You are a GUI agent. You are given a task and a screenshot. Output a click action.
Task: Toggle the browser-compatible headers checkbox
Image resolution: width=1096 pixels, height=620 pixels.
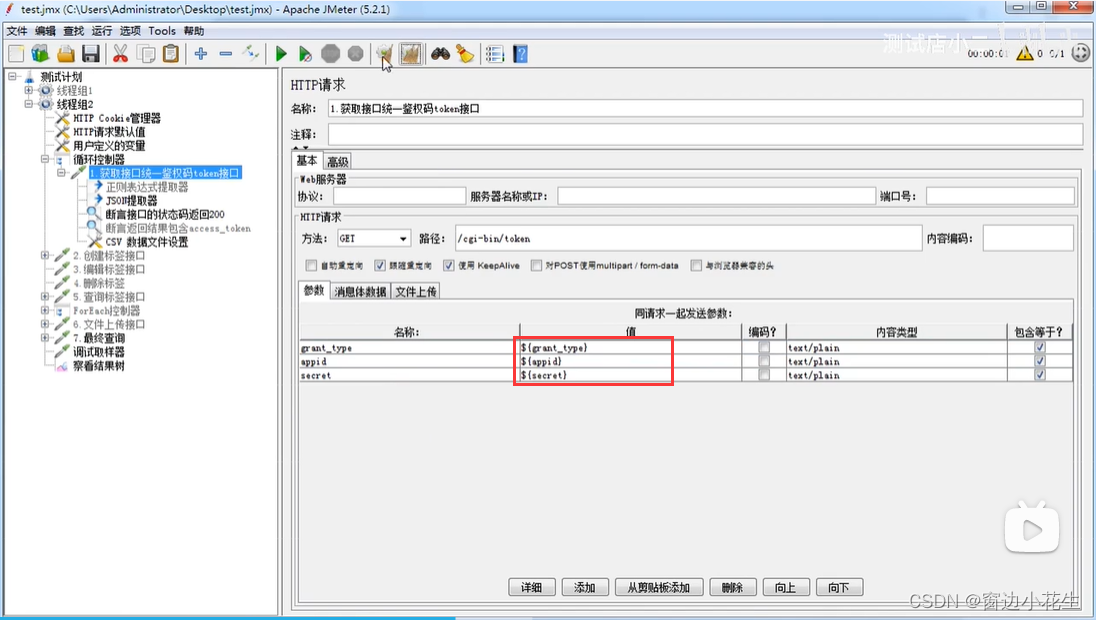coord(695,266)
